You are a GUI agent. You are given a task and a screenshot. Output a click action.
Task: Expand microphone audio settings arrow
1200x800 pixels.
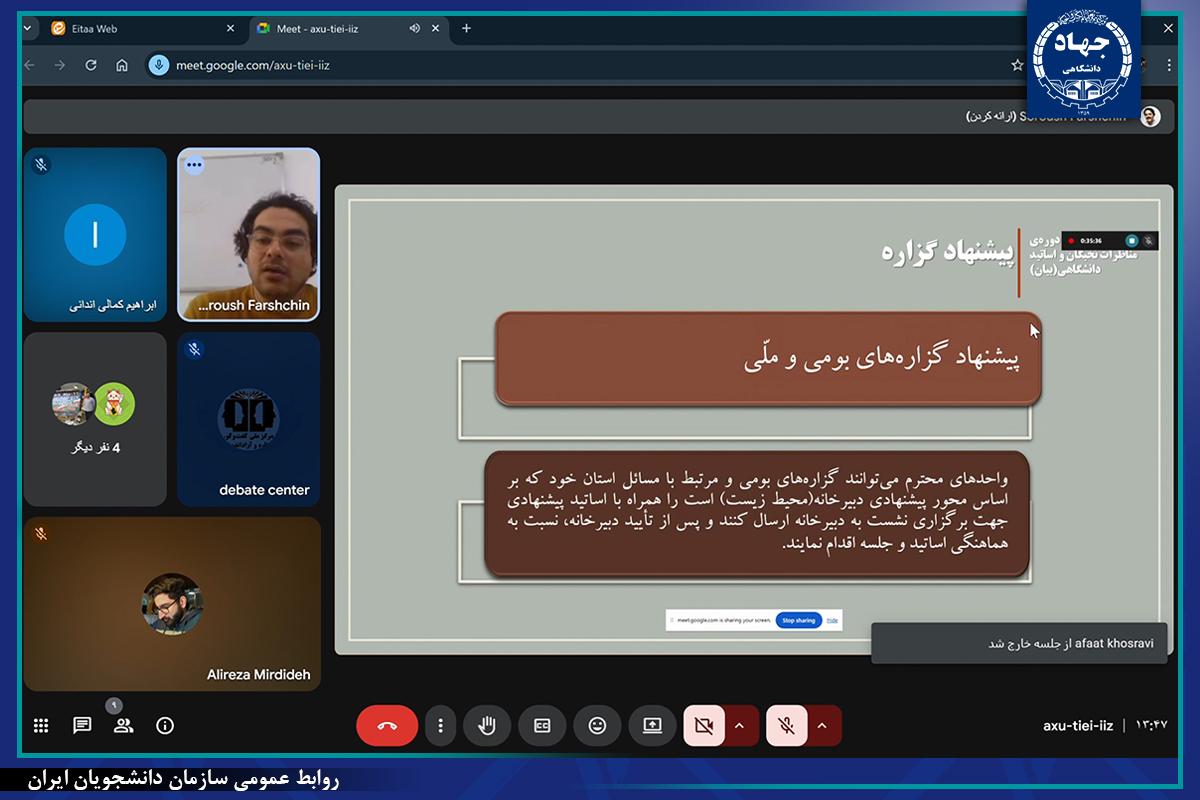[823, 726]
